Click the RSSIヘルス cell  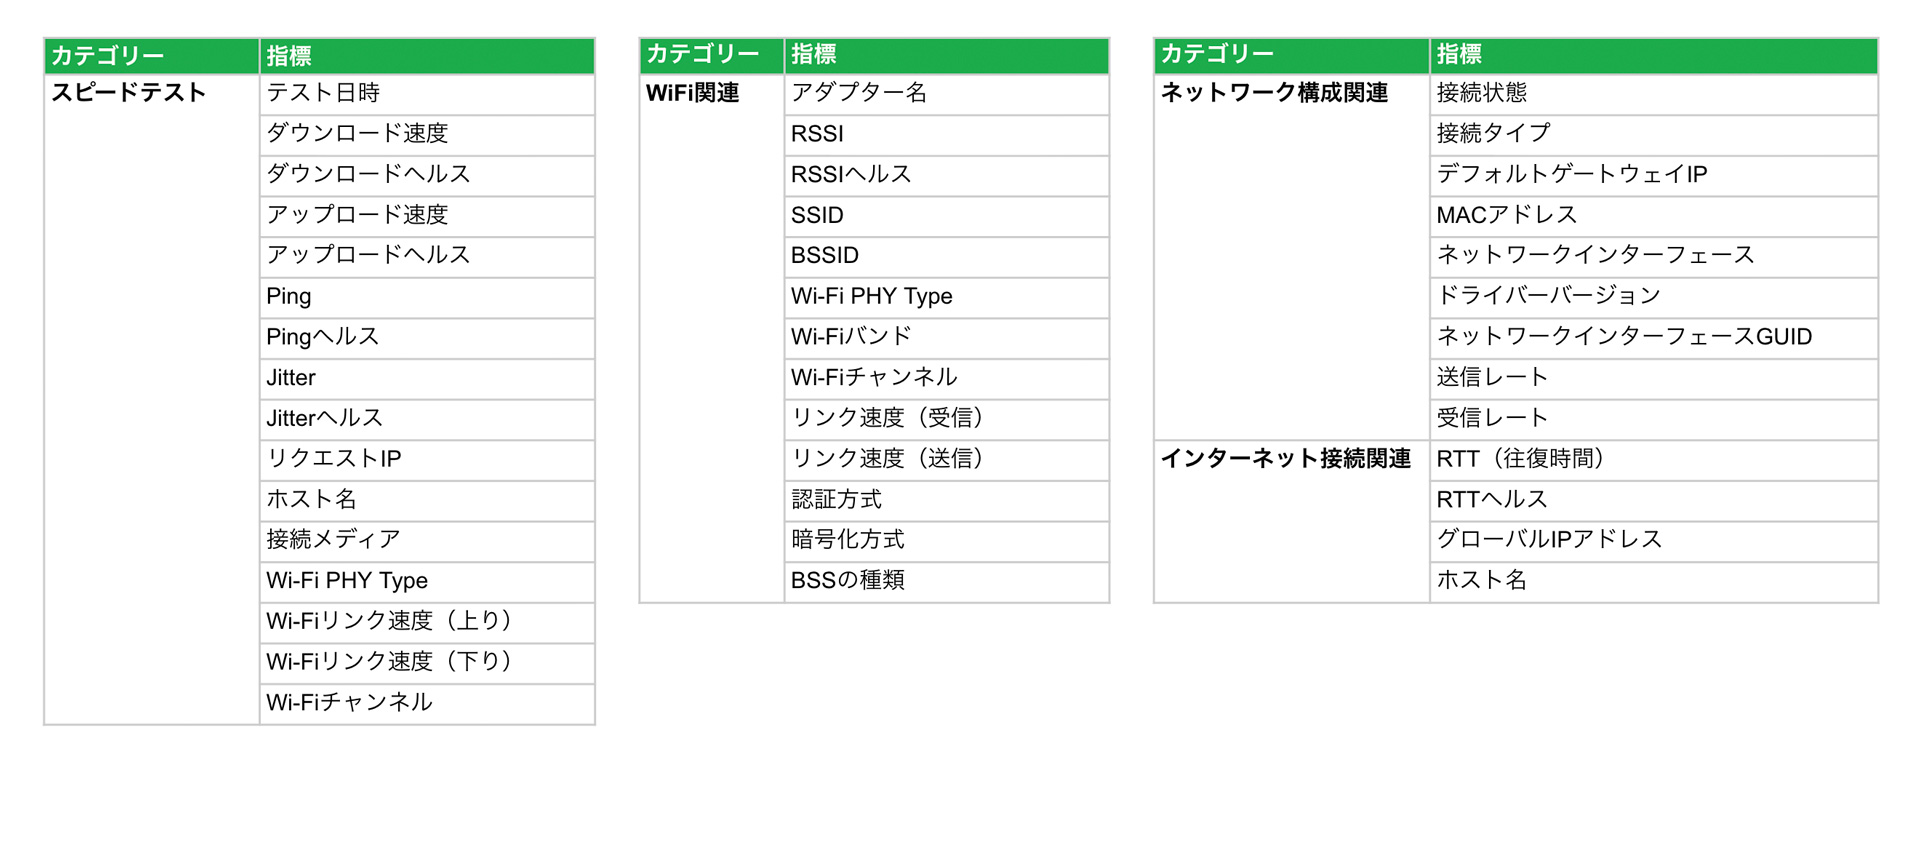[x=851, y=174]
